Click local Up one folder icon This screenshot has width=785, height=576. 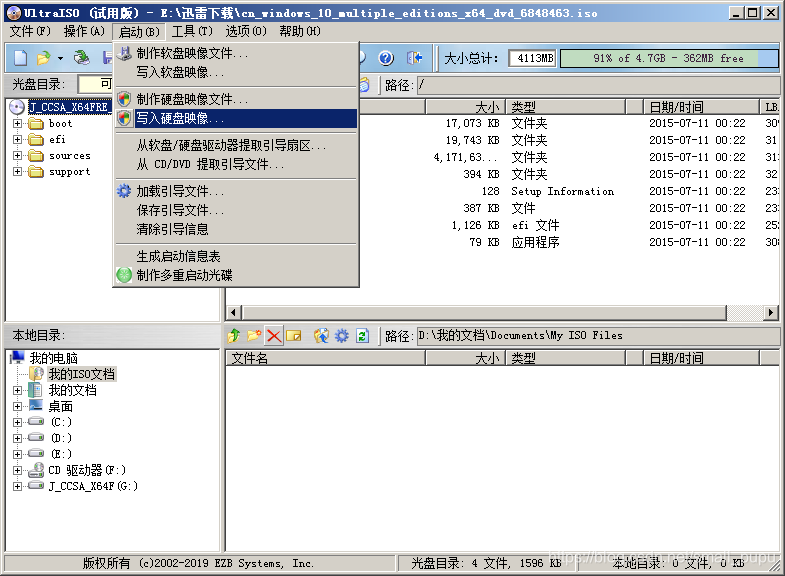(x=234, y=335)
